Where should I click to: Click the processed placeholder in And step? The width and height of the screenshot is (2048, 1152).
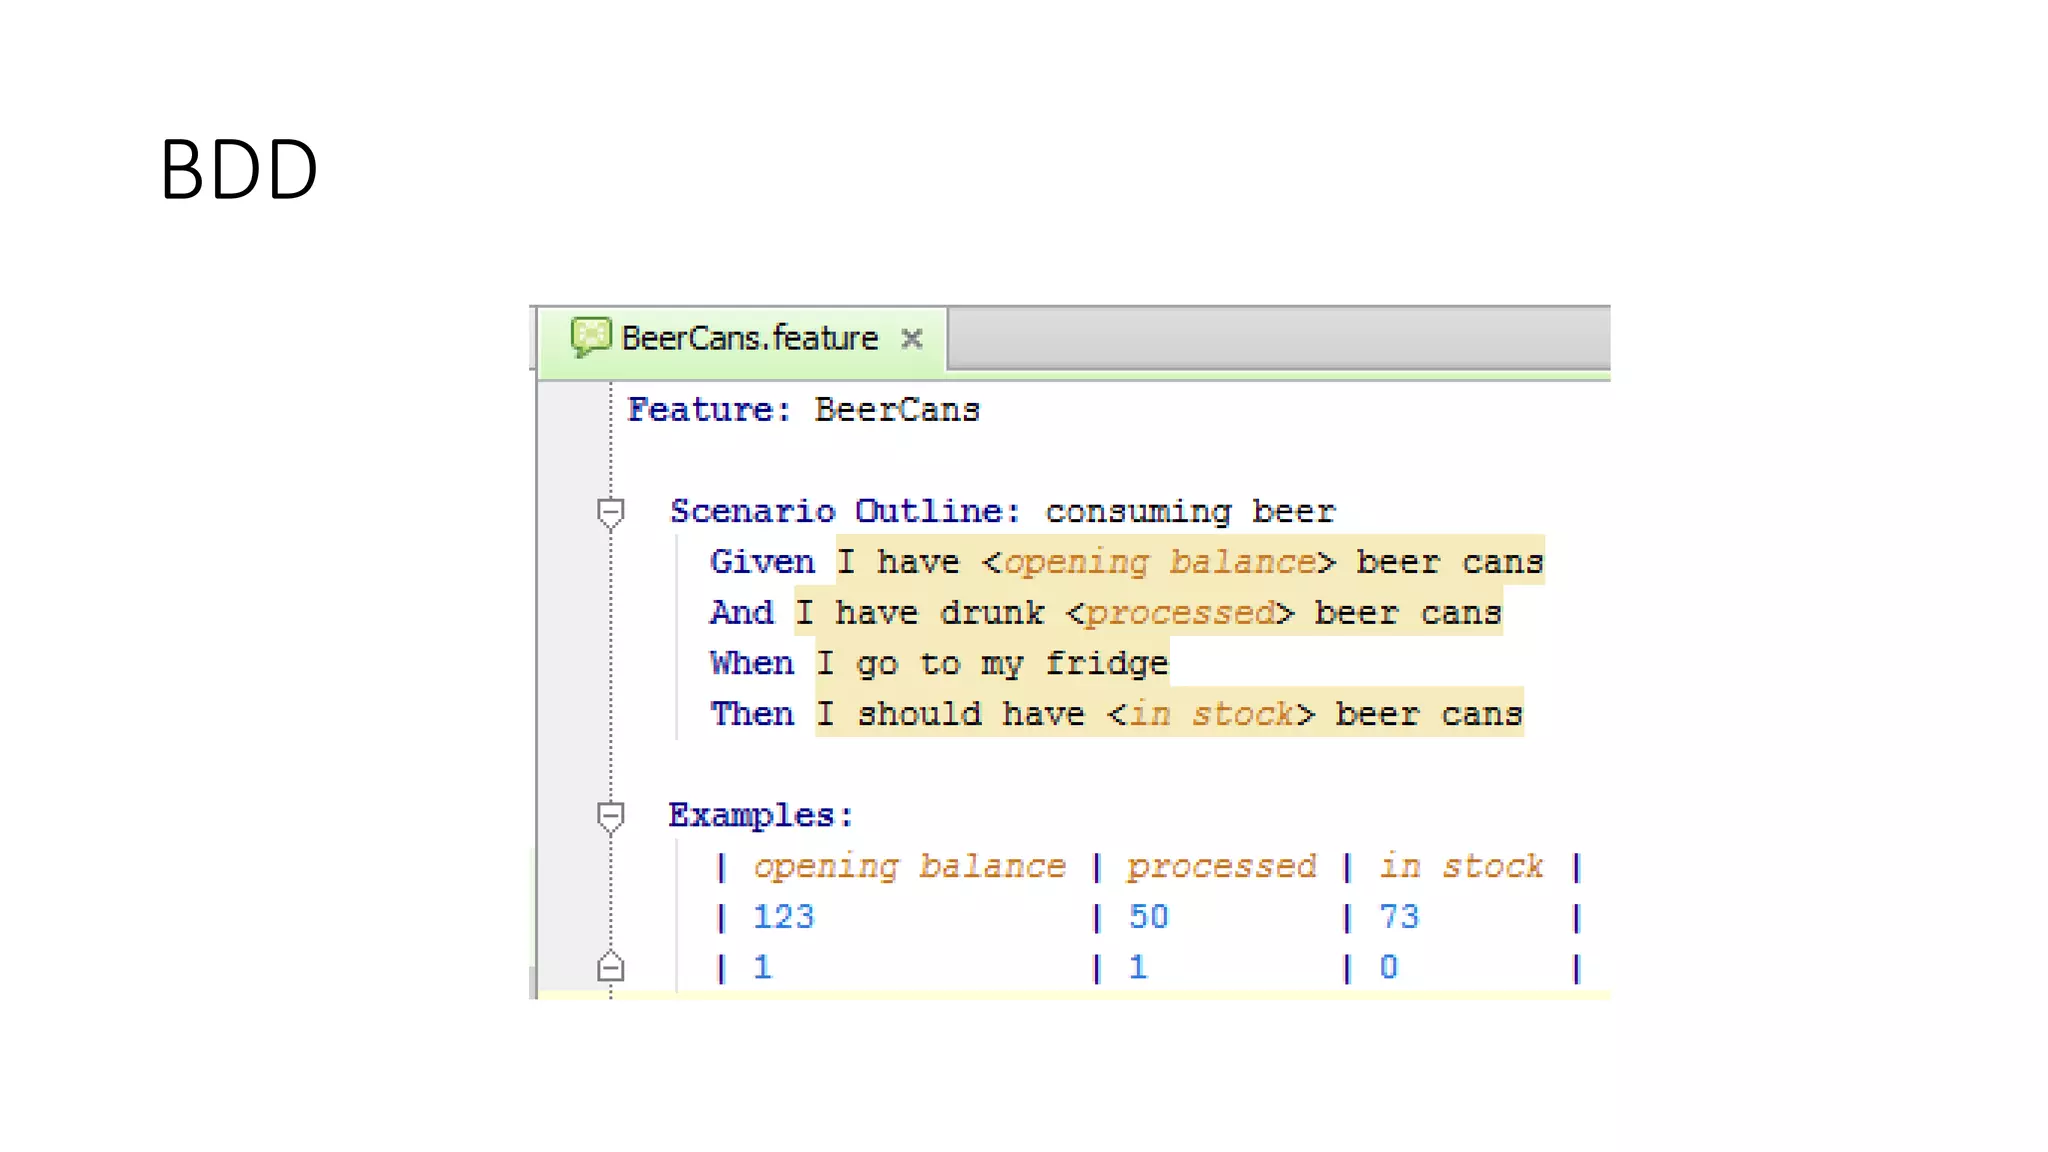pyautogui.click(x=1180, y=613)
